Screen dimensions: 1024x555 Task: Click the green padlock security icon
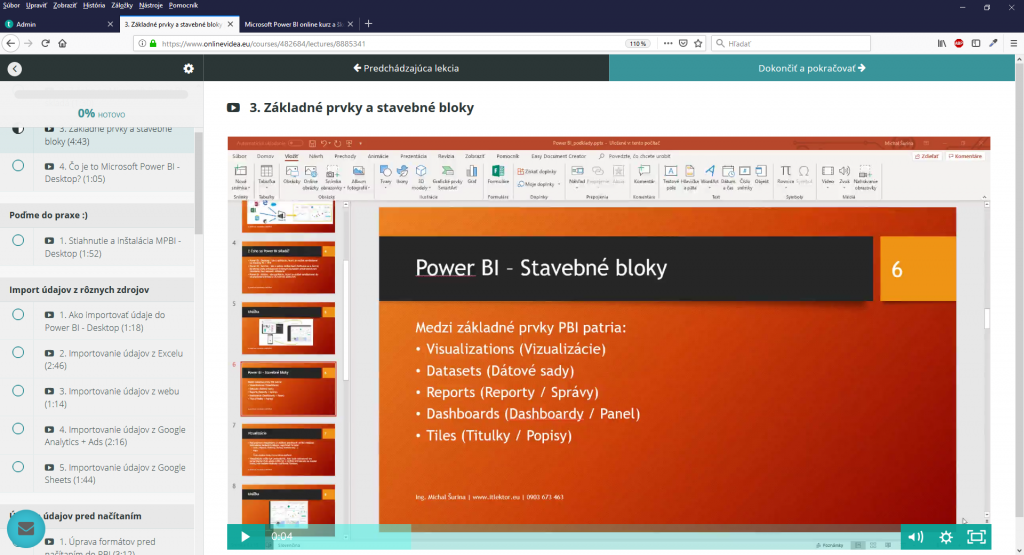click(x=153, y=44)
